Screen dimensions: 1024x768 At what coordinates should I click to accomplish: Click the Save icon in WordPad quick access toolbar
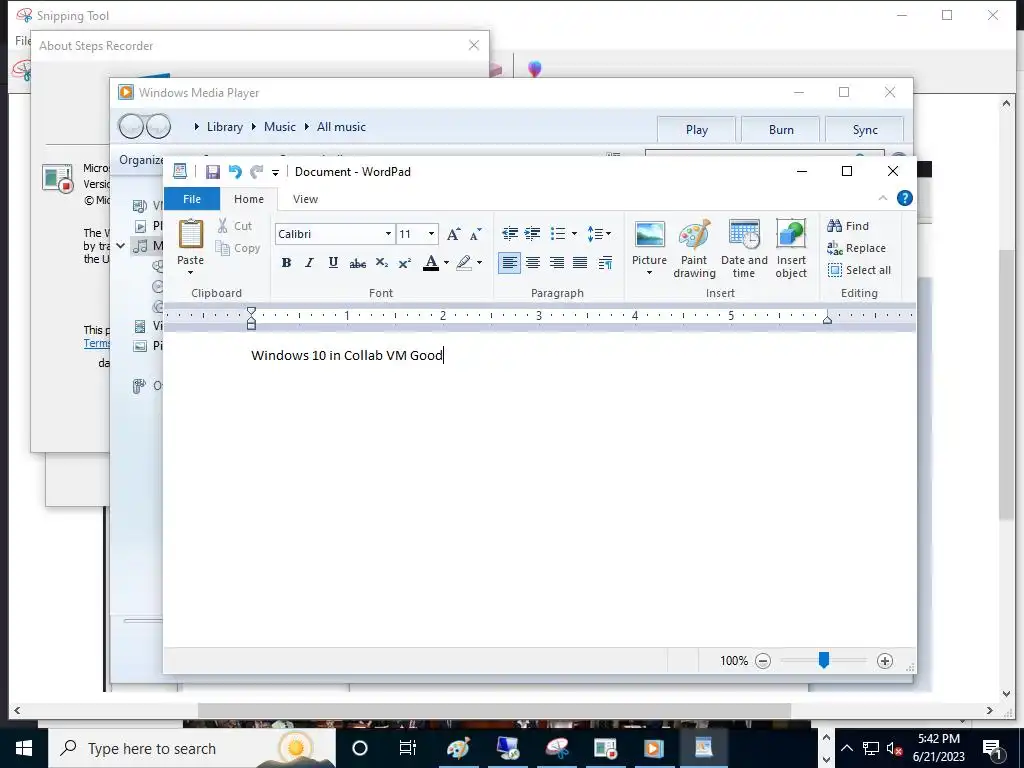tap(212, 172)
